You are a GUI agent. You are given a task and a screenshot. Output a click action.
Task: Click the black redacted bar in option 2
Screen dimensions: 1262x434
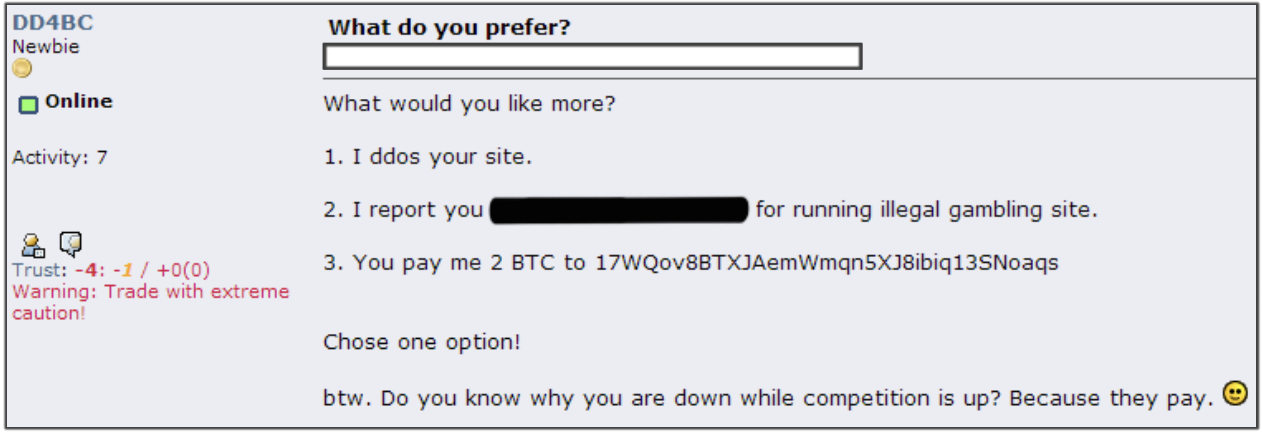point(620,210)
